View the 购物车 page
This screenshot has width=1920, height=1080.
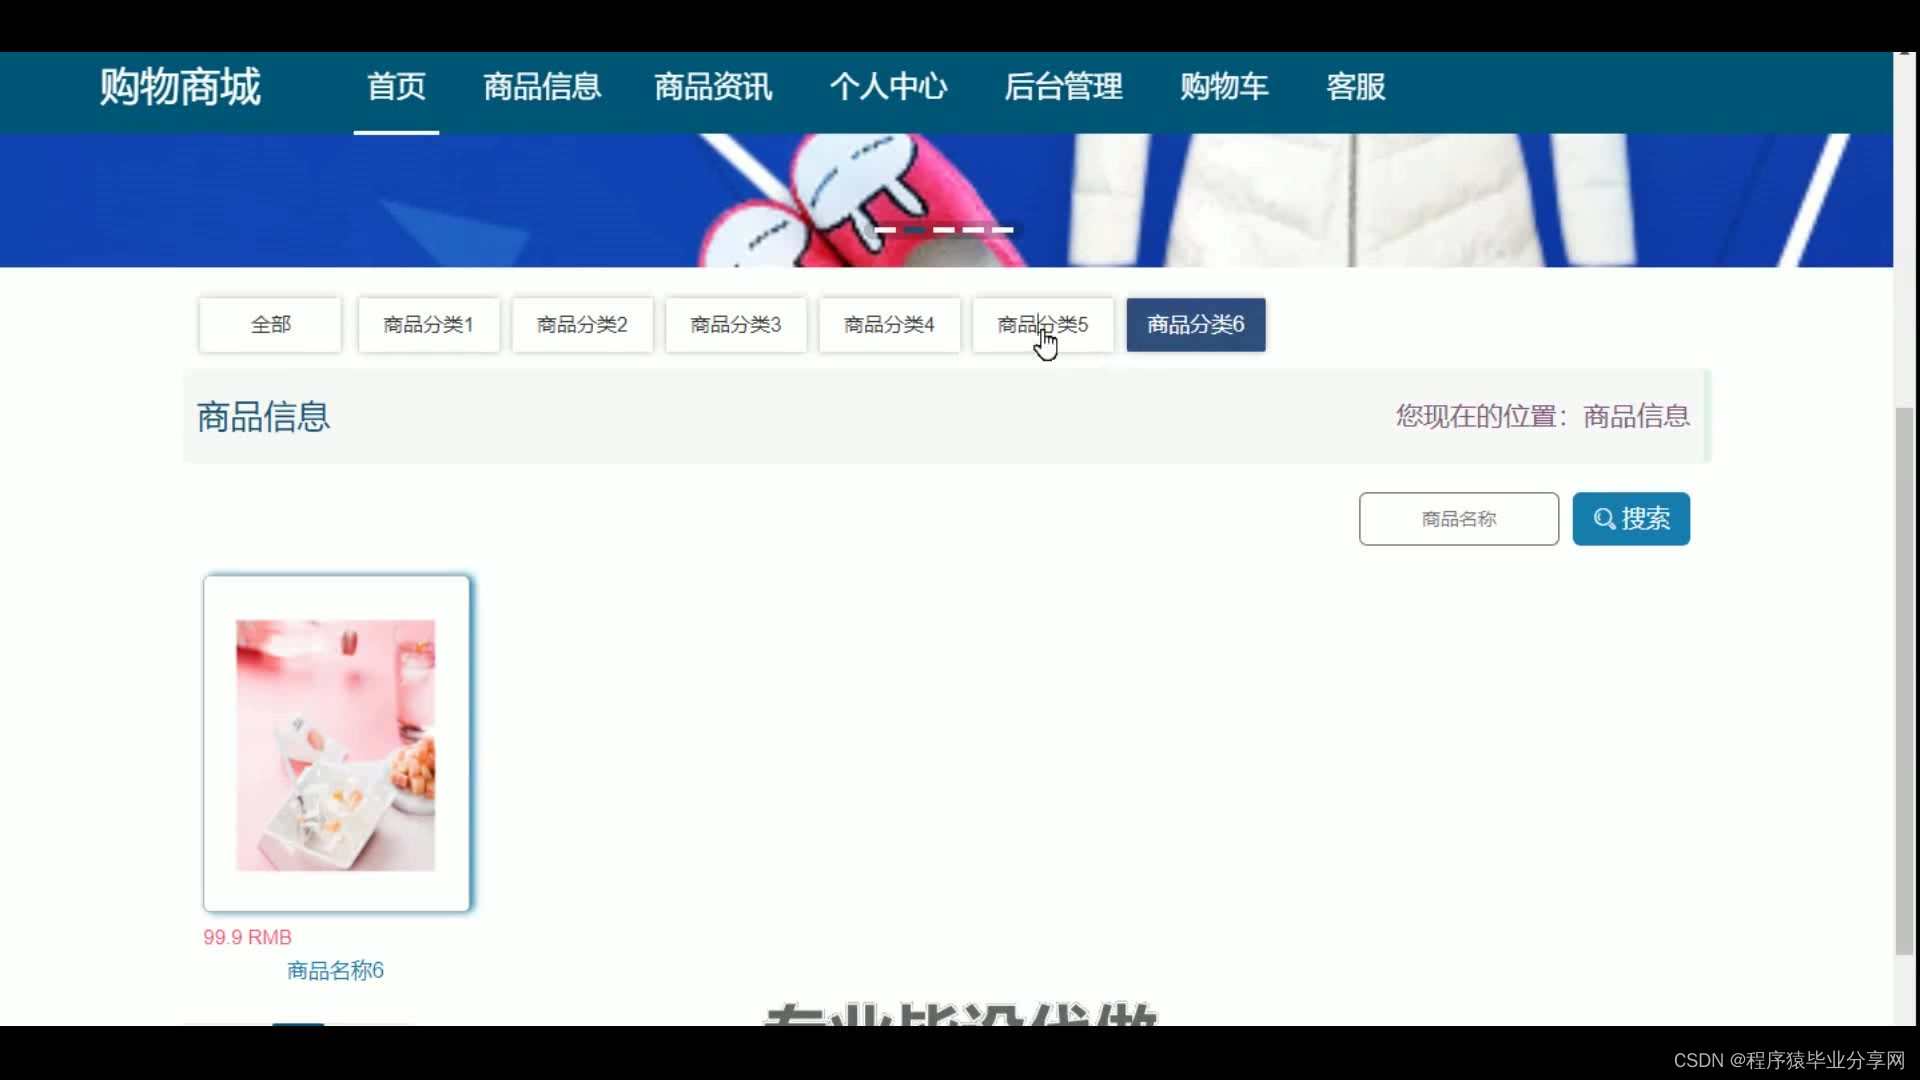tap(1224, 87)
